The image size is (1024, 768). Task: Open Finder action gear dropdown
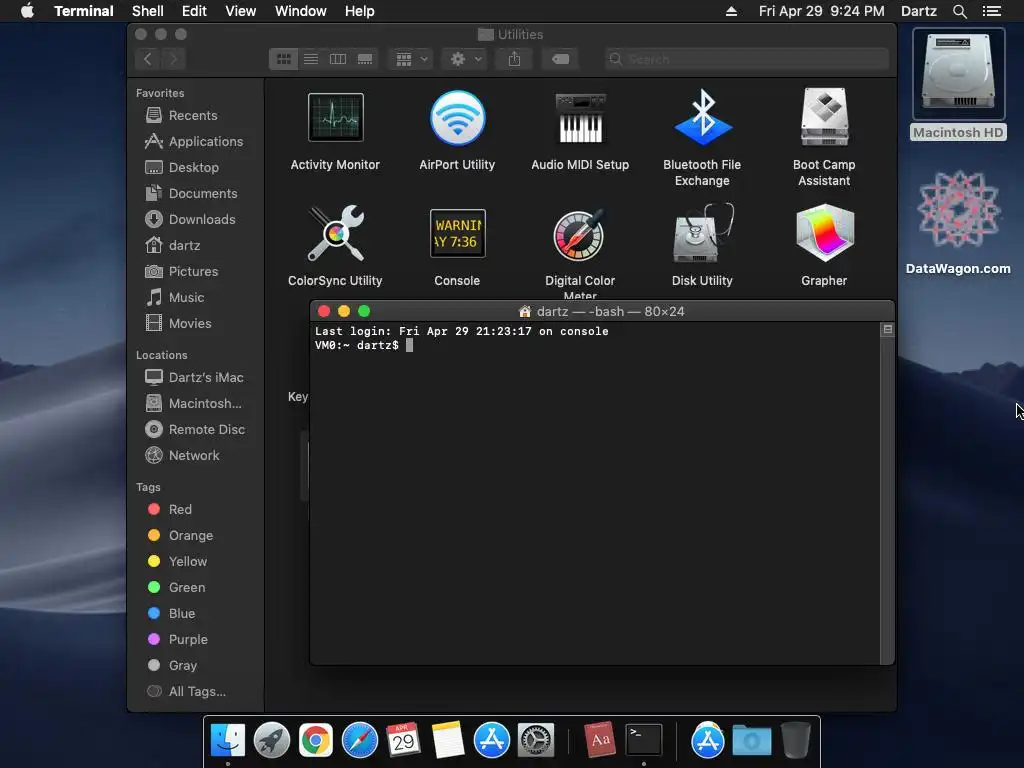[465, 59]
